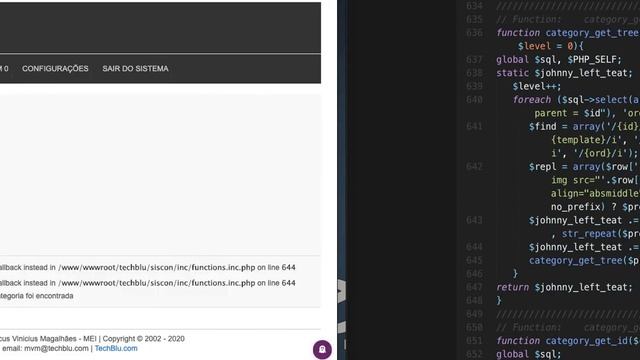Click the 'return $johnny_left_teat;' code line
640x360 pixels.
564,287
